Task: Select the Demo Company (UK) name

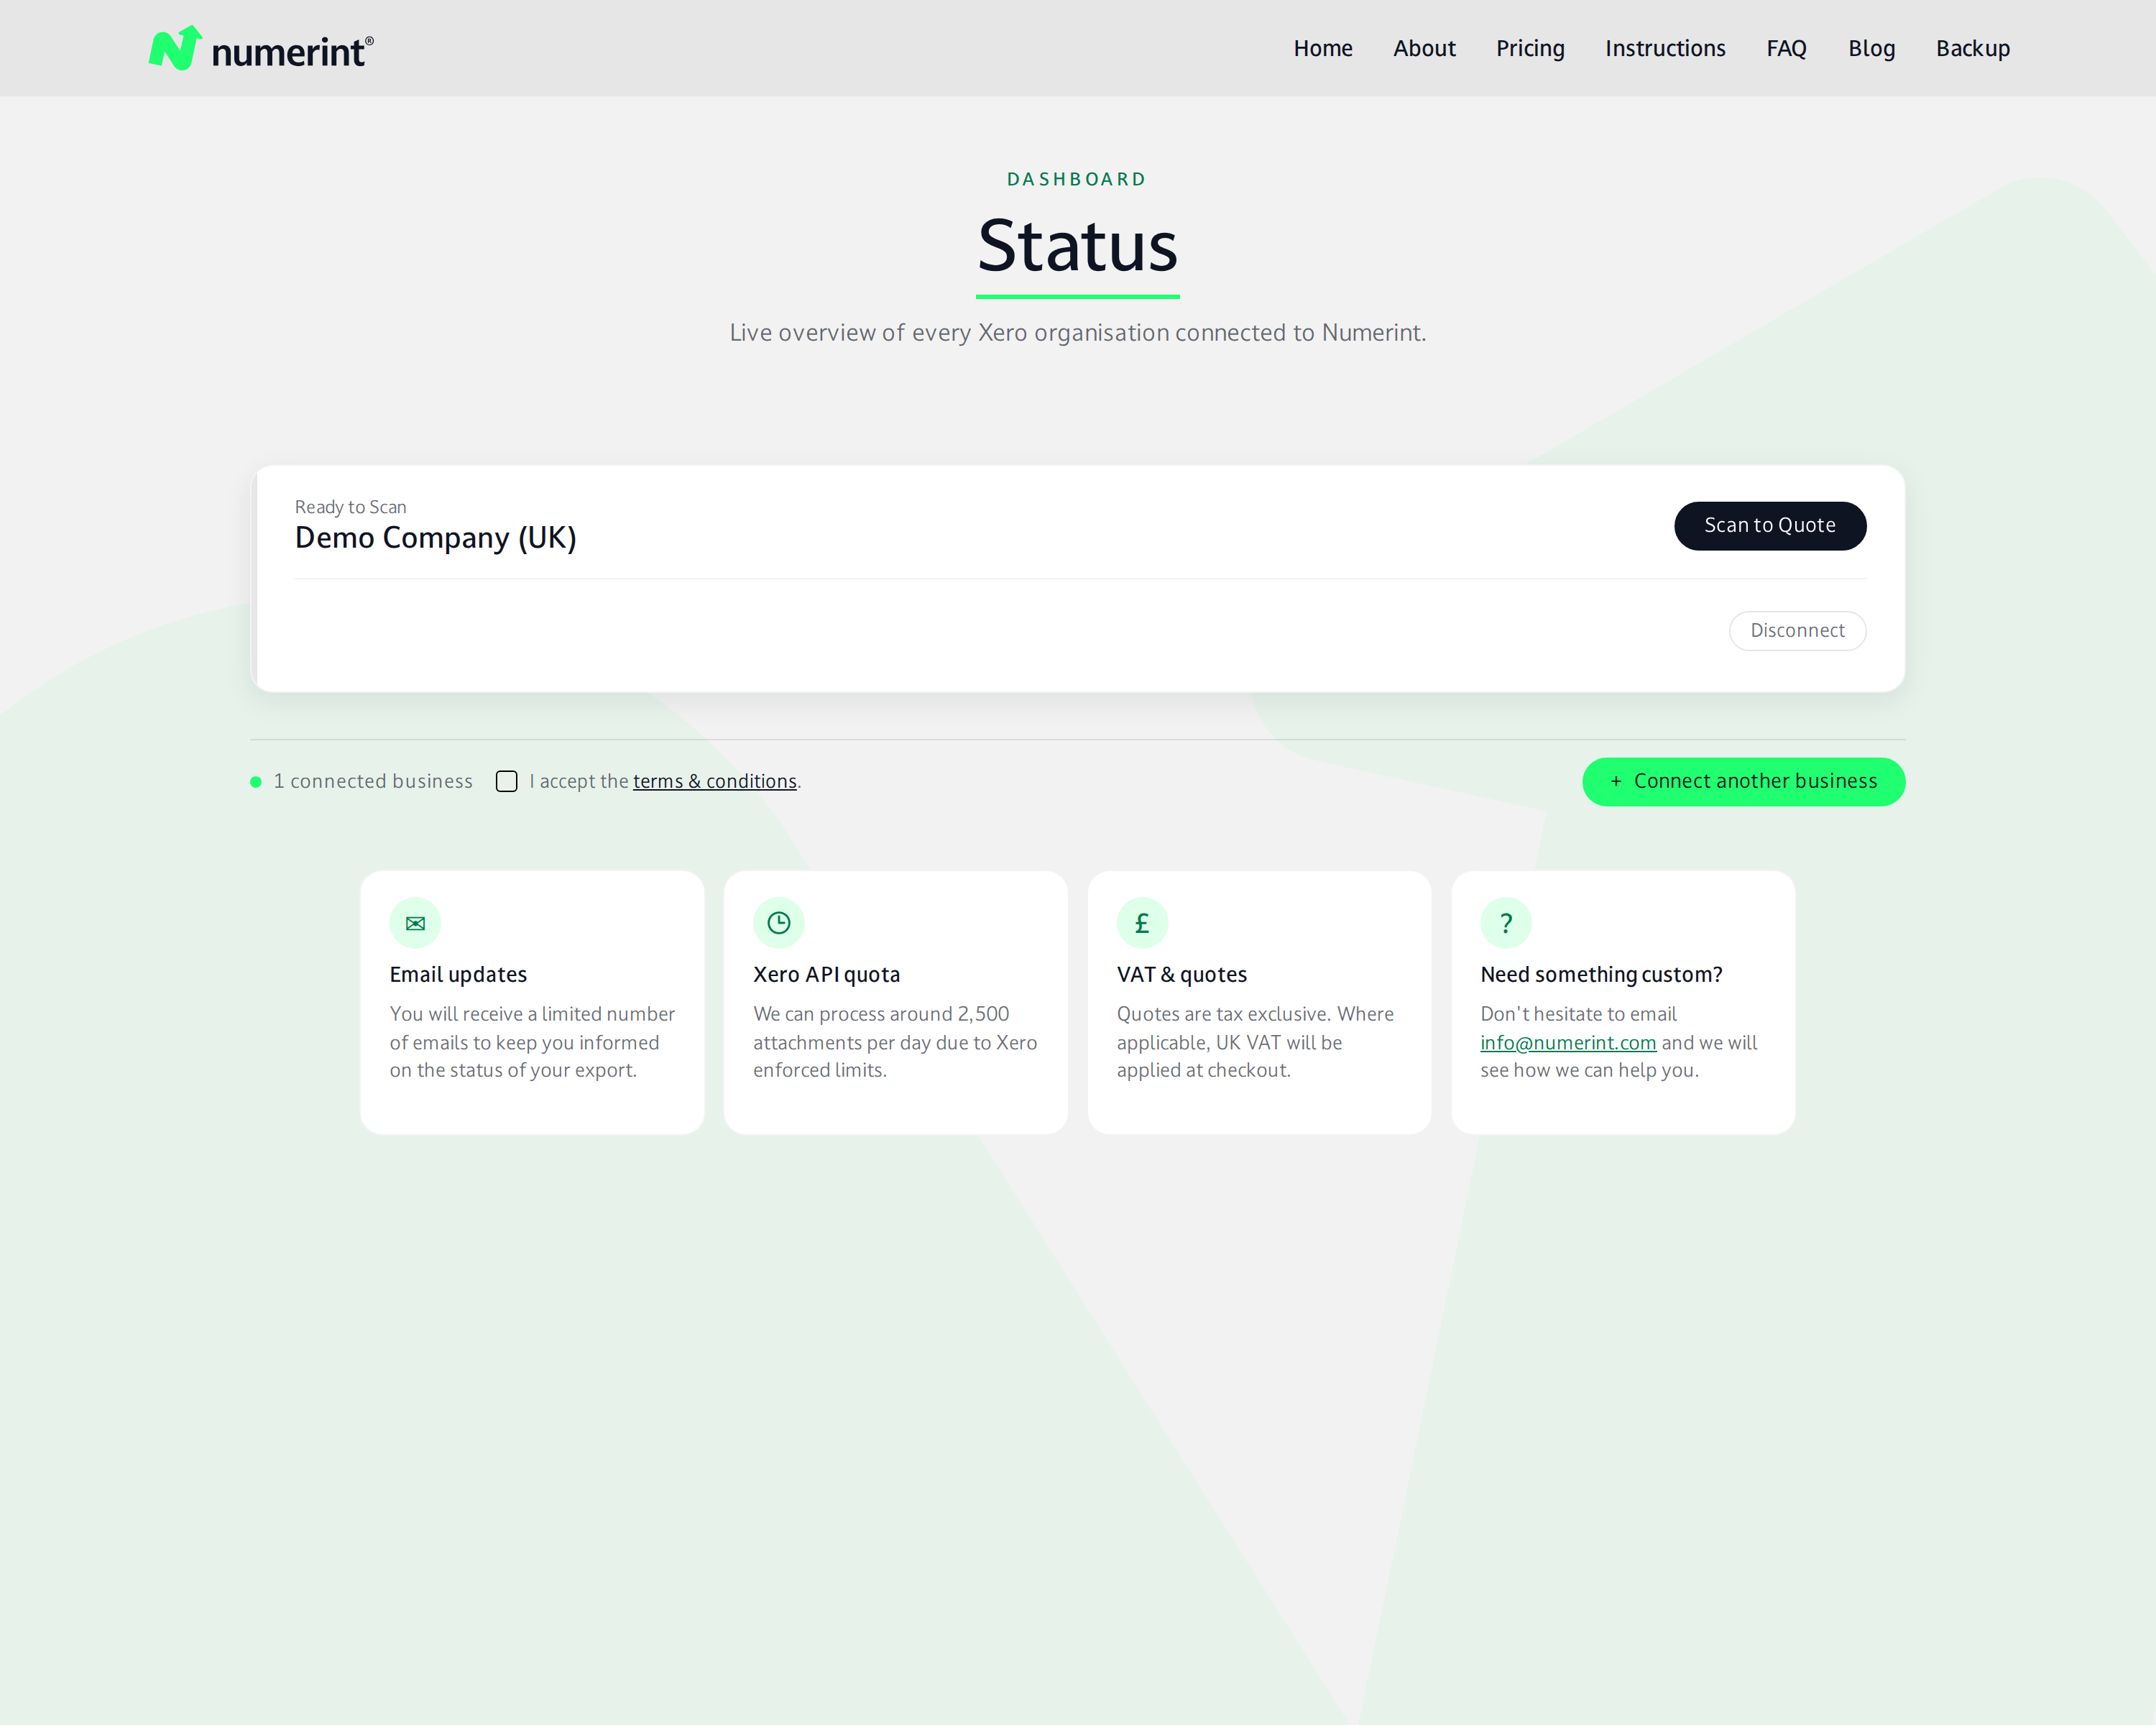Action: [436, 538]
